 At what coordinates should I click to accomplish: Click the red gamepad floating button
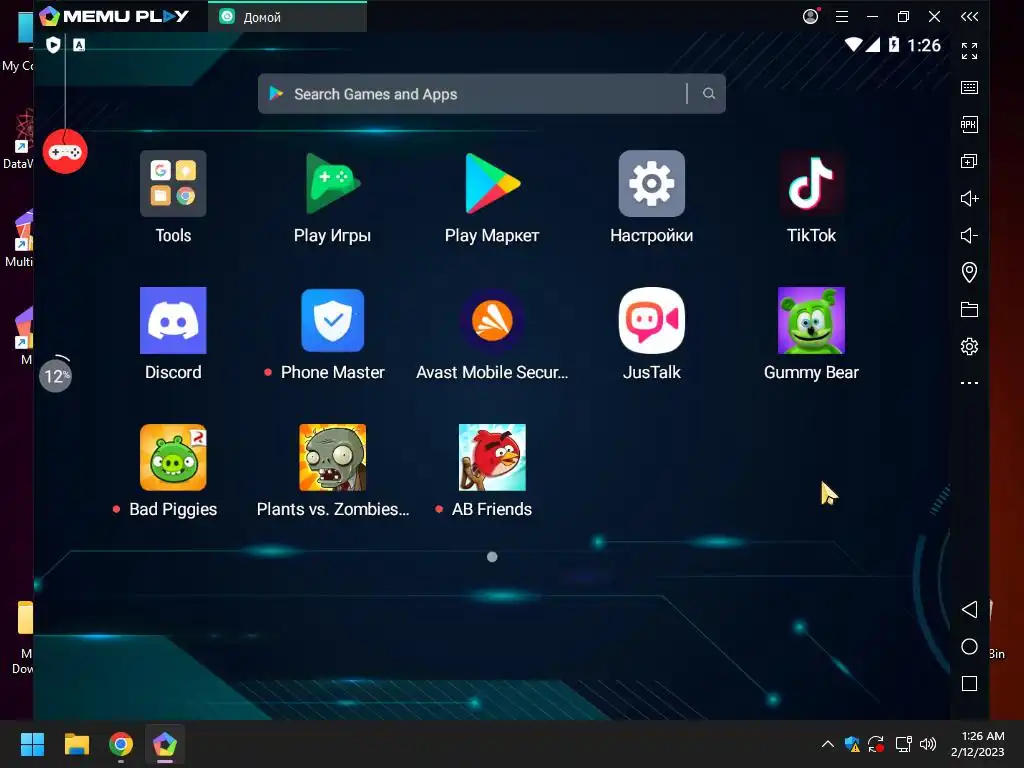point(65,152)
